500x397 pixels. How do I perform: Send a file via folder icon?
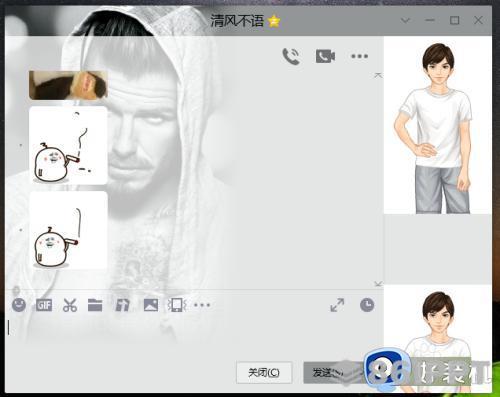[95, 305]
